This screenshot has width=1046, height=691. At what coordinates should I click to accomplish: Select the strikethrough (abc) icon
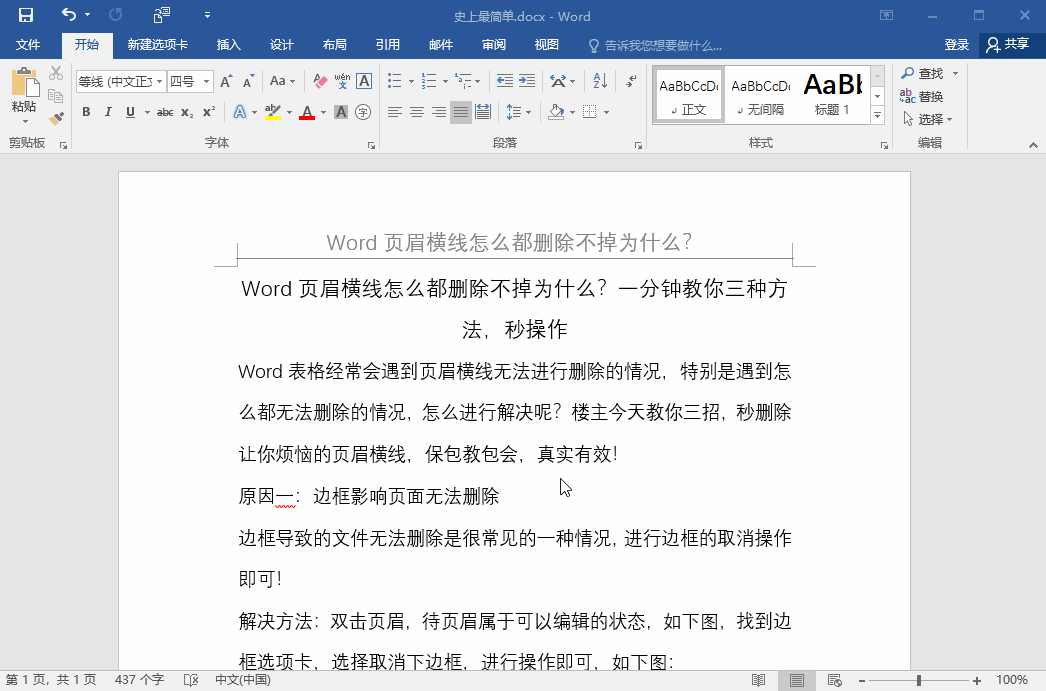tap(164, 111)
